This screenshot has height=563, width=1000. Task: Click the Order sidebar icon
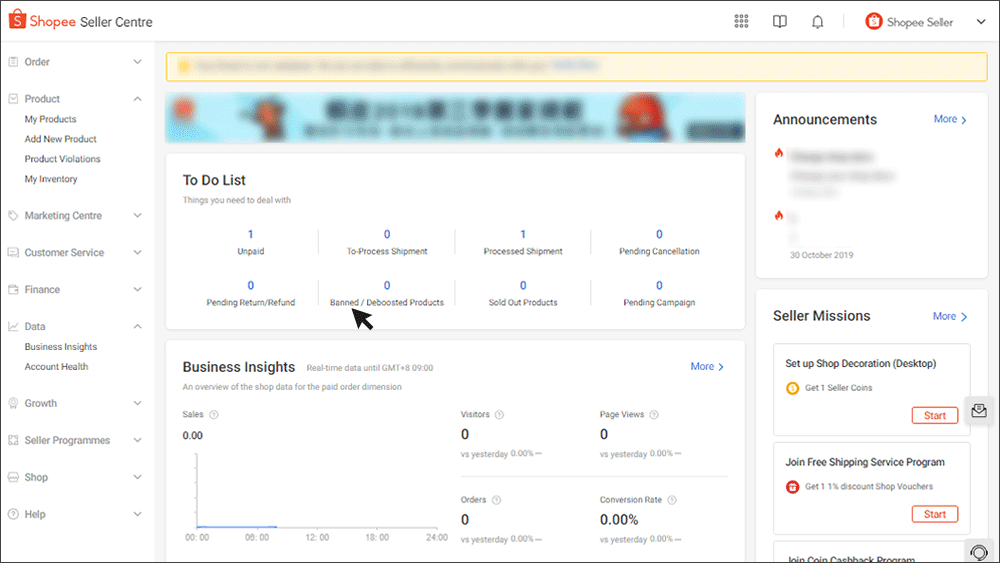[x=13, y=62]
